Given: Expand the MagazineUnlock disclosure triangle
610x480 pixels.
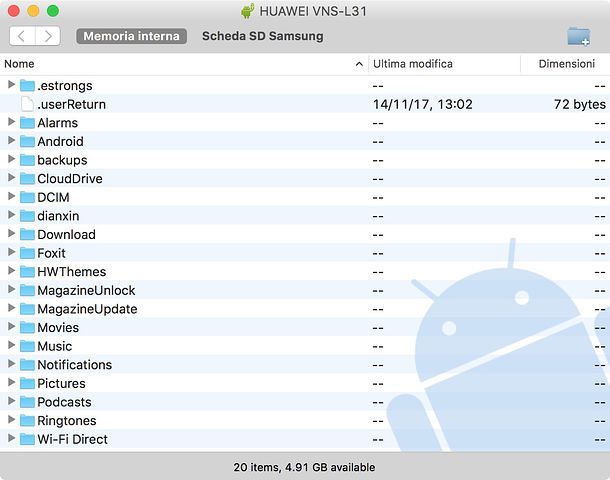Looking at the screenshot, I should (11, 289).
